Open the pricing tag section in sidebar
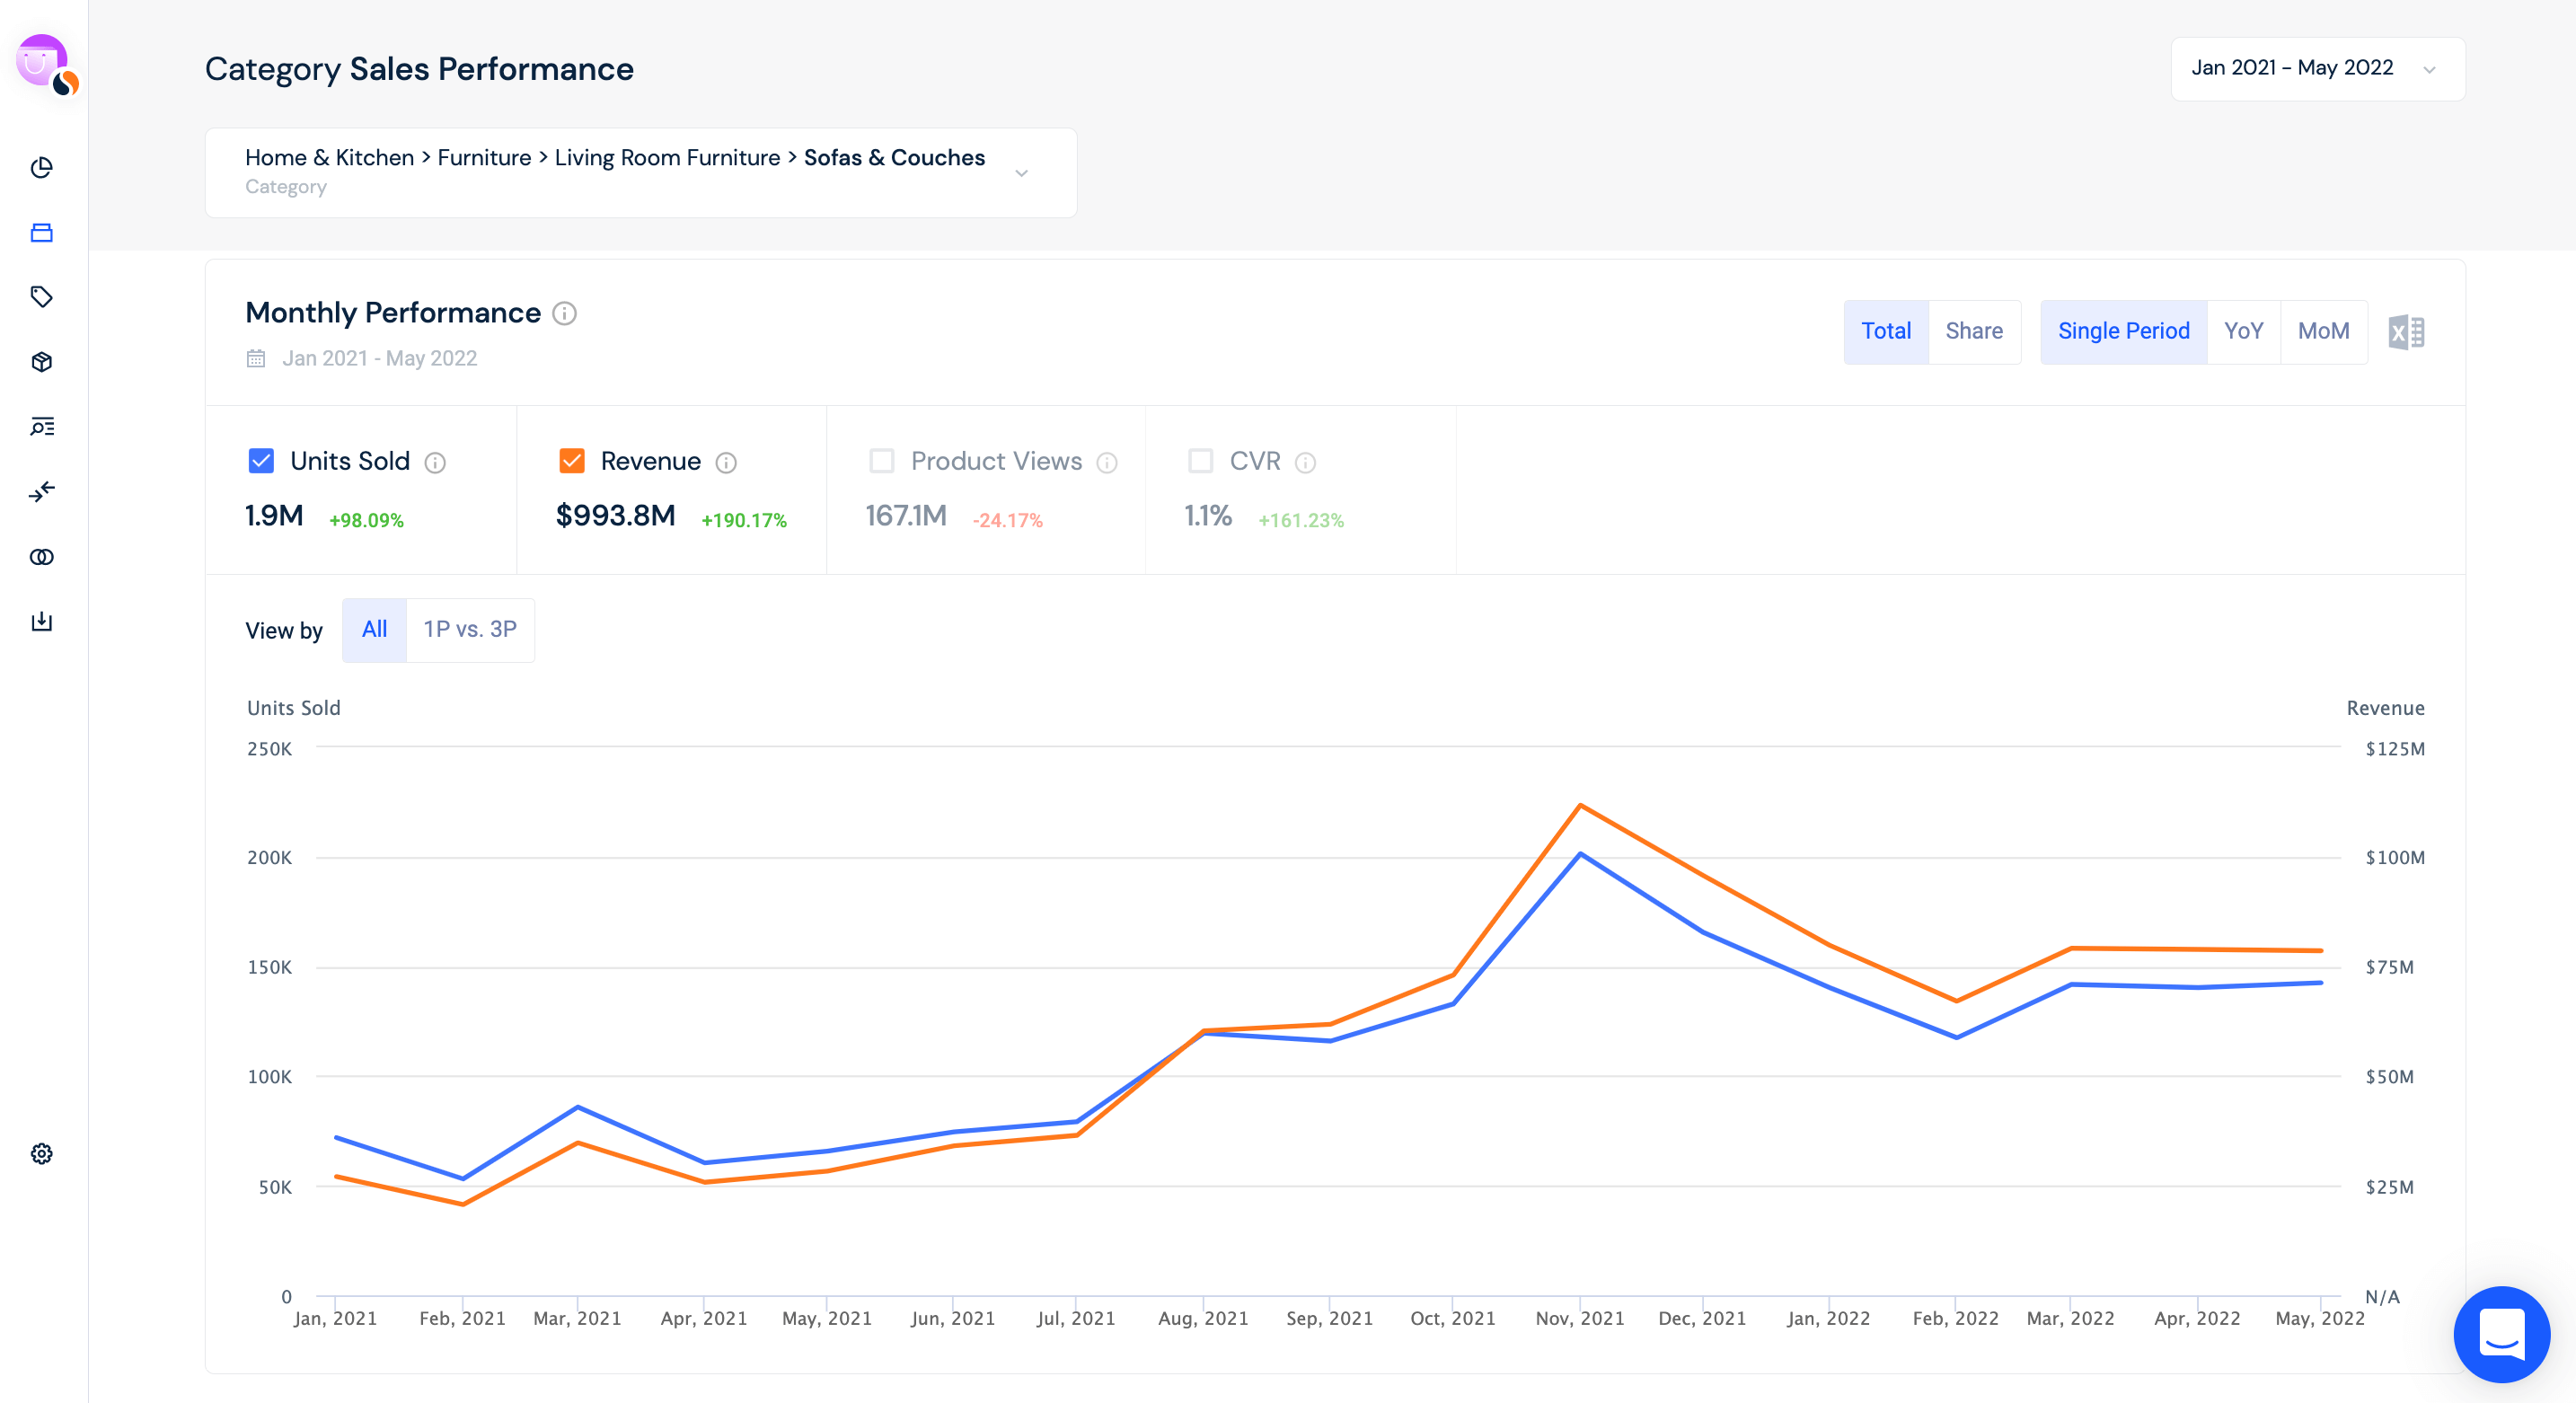Viewport: 2576px width, 1403px height. pos(42,297)
